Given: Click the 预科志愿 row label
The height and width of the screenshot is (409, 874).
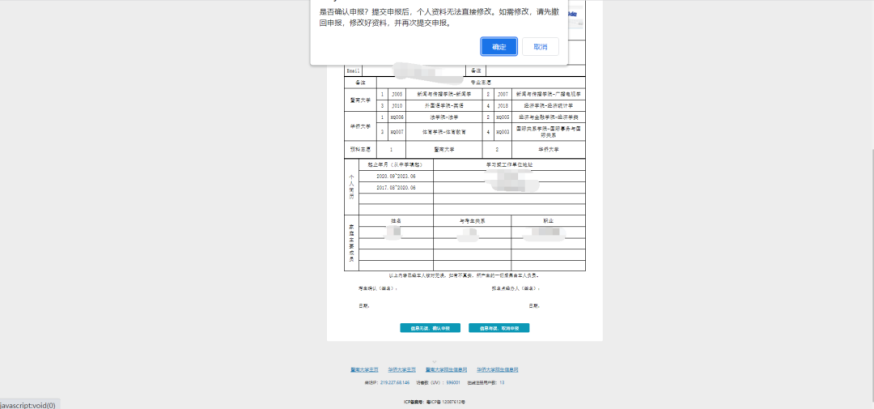Looking at the screenshot, I should [361, 149].
